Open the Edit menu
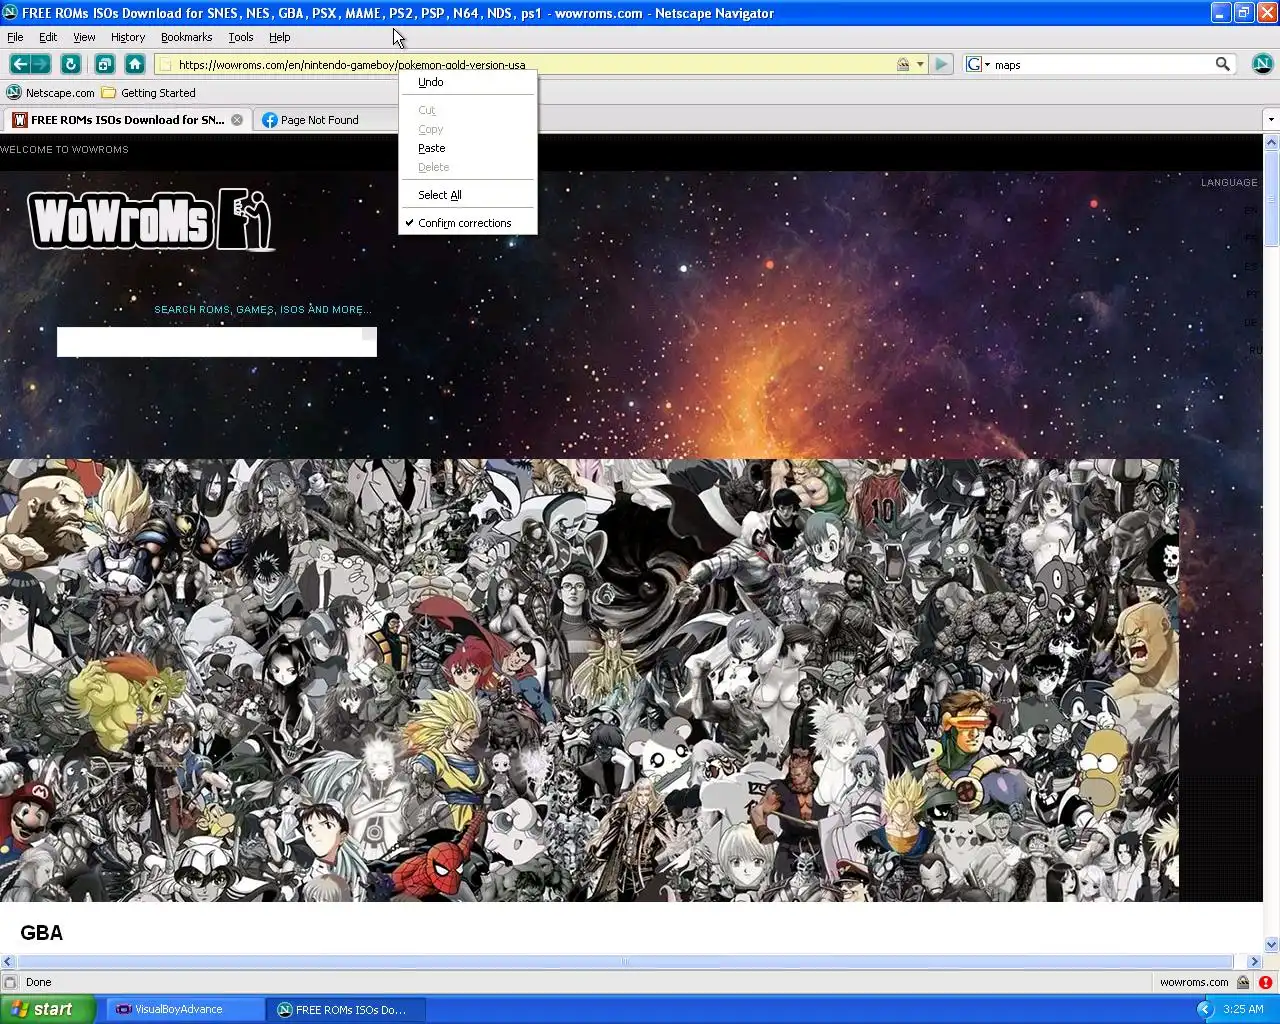The width and height of the screenshot is (1280, 1024). (48, 37)
